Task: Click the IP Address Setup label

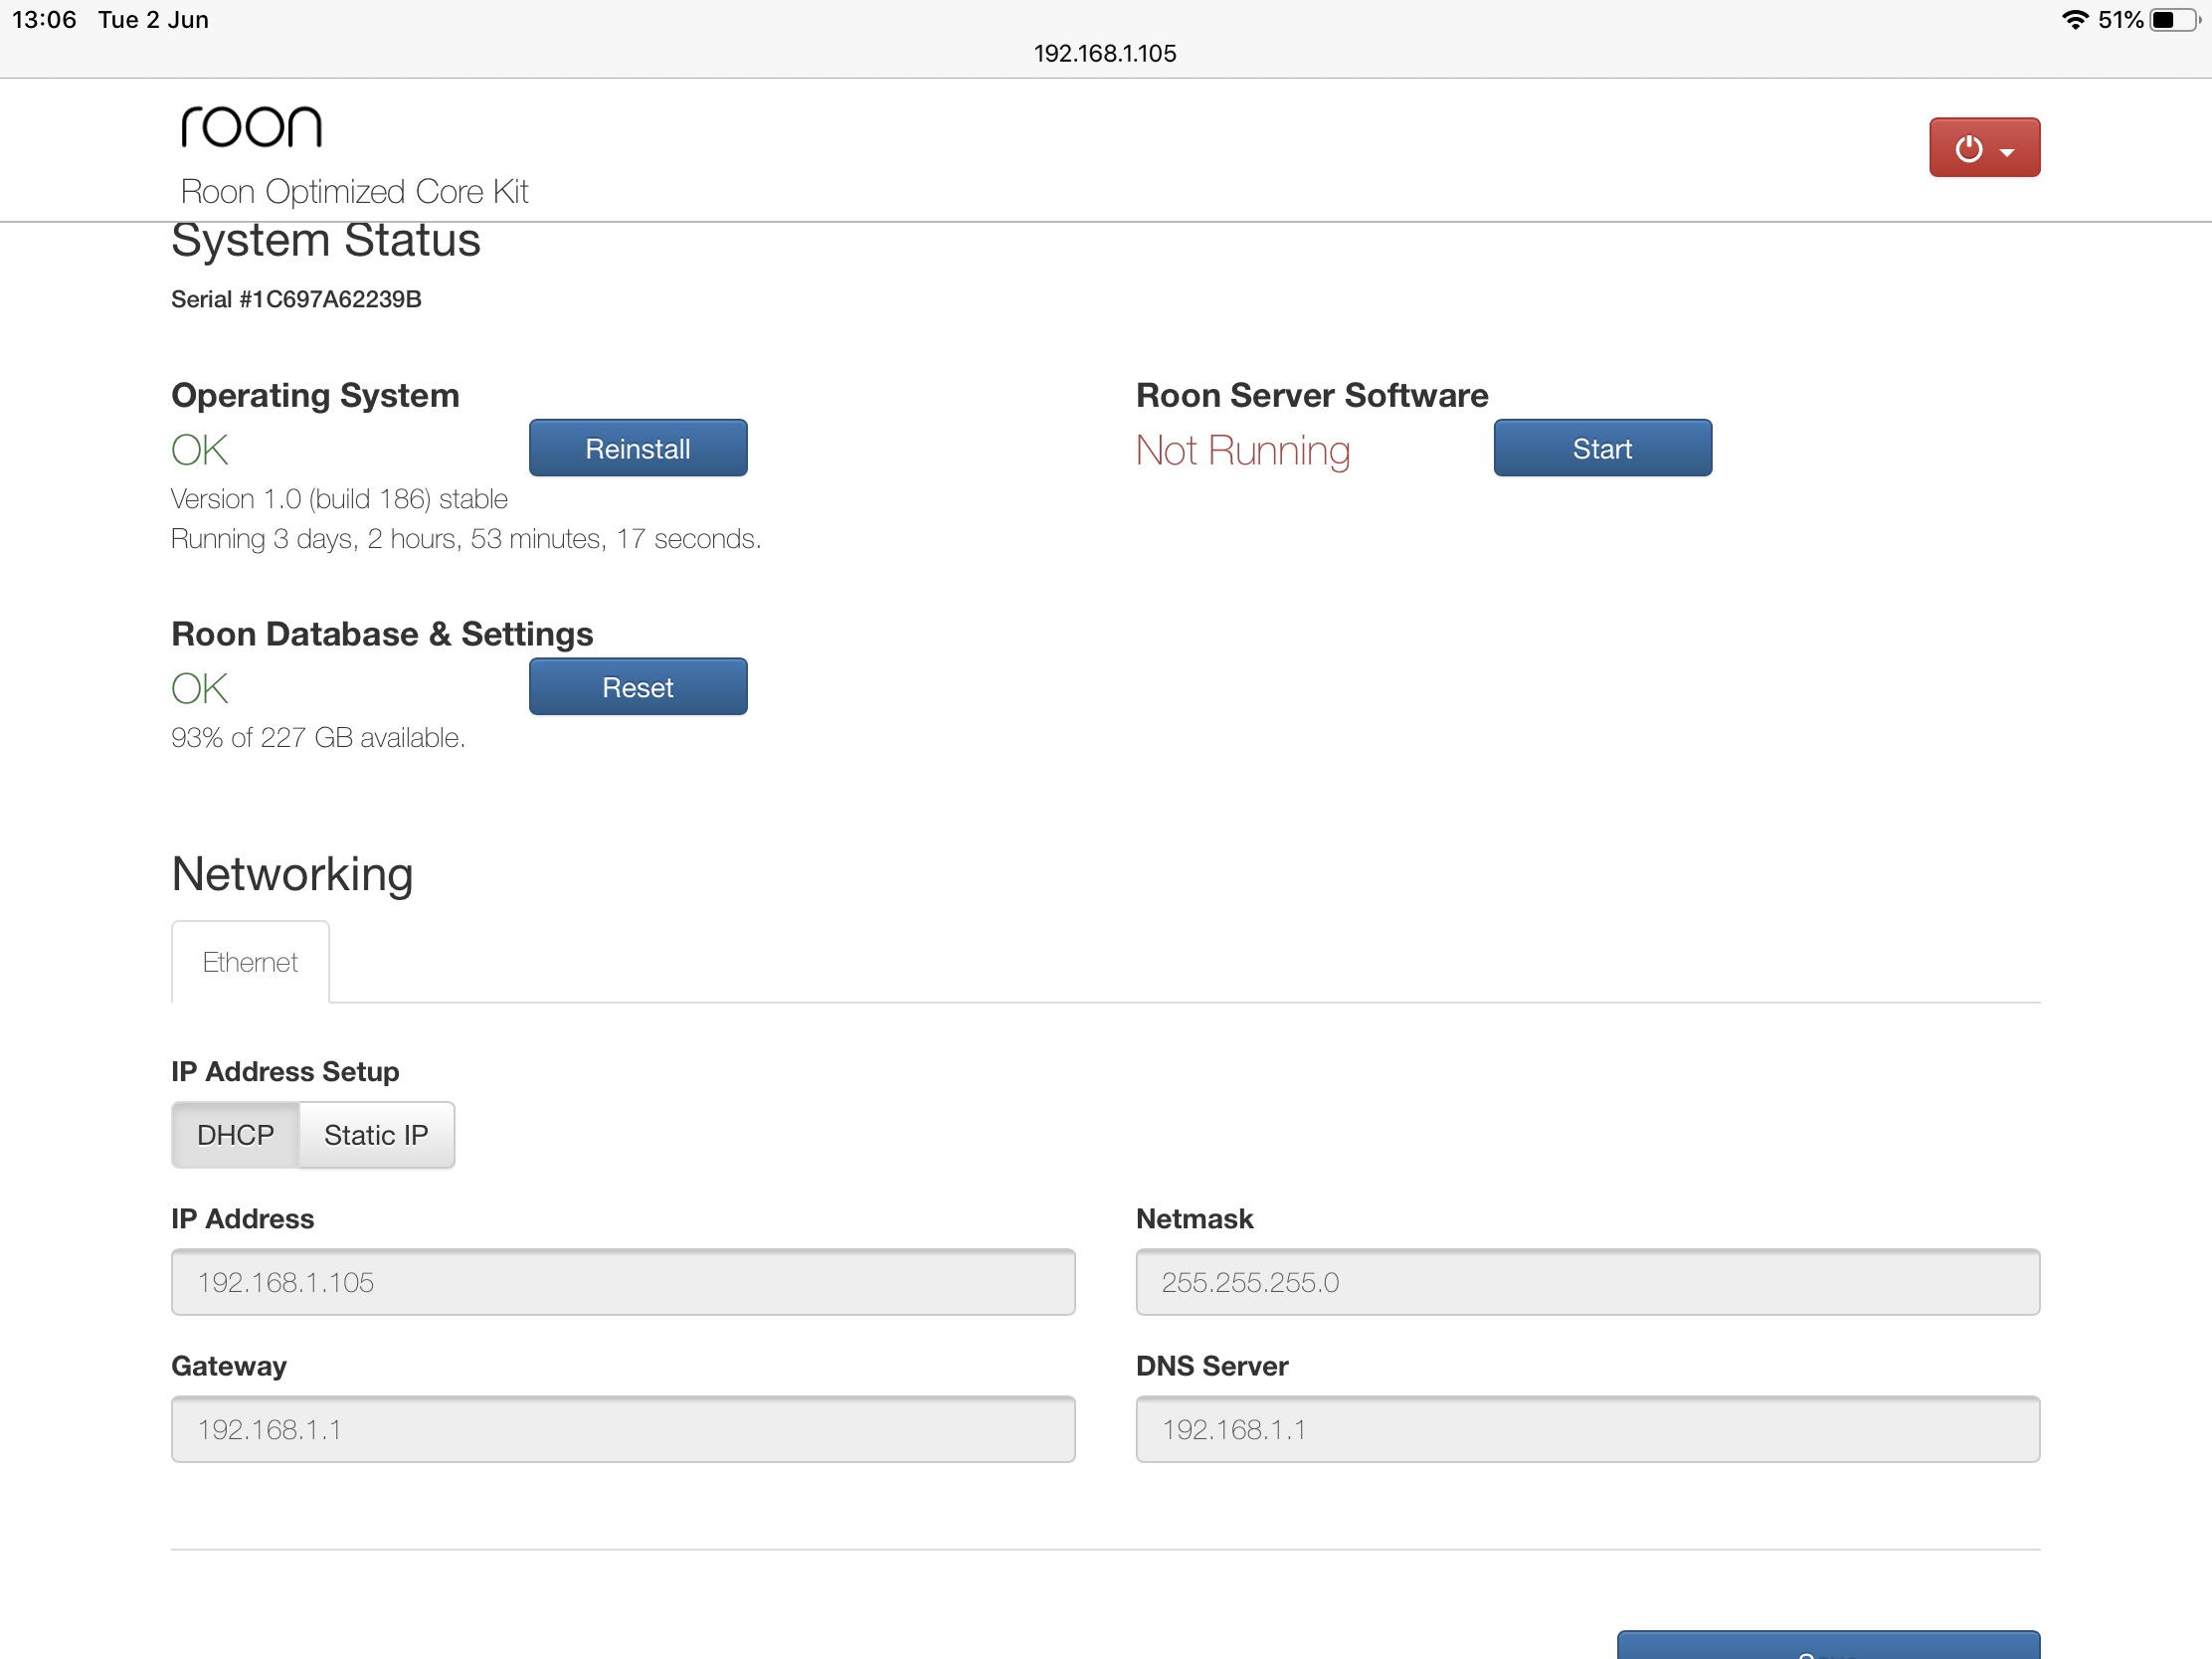Action: (x=285, y=1071)
